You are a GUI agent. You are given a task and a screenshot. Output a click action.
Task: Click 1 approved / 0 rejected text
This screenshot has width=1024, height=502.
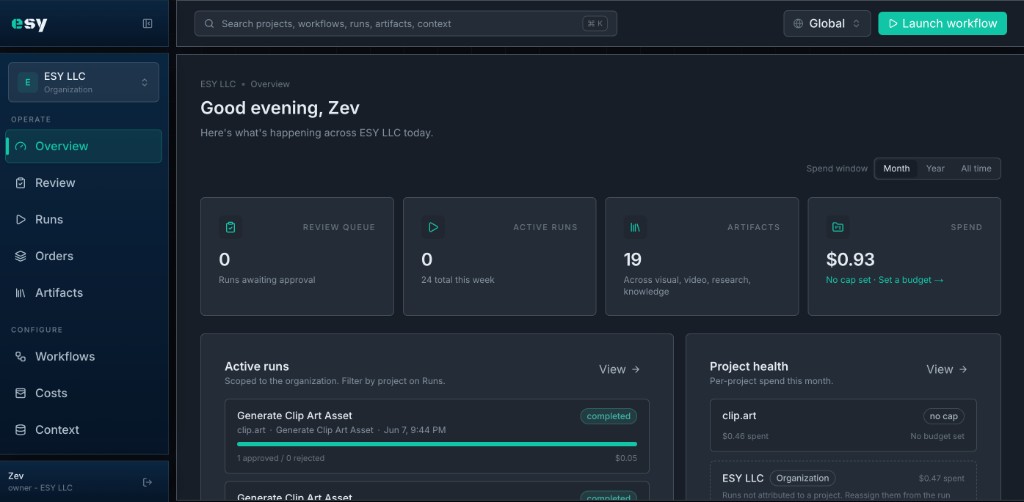coord(281,458)
